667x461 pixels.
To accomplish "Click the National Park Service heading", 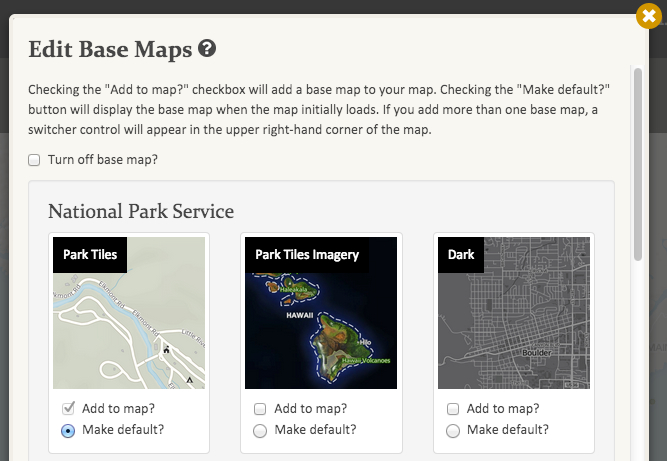I will 141,211.
